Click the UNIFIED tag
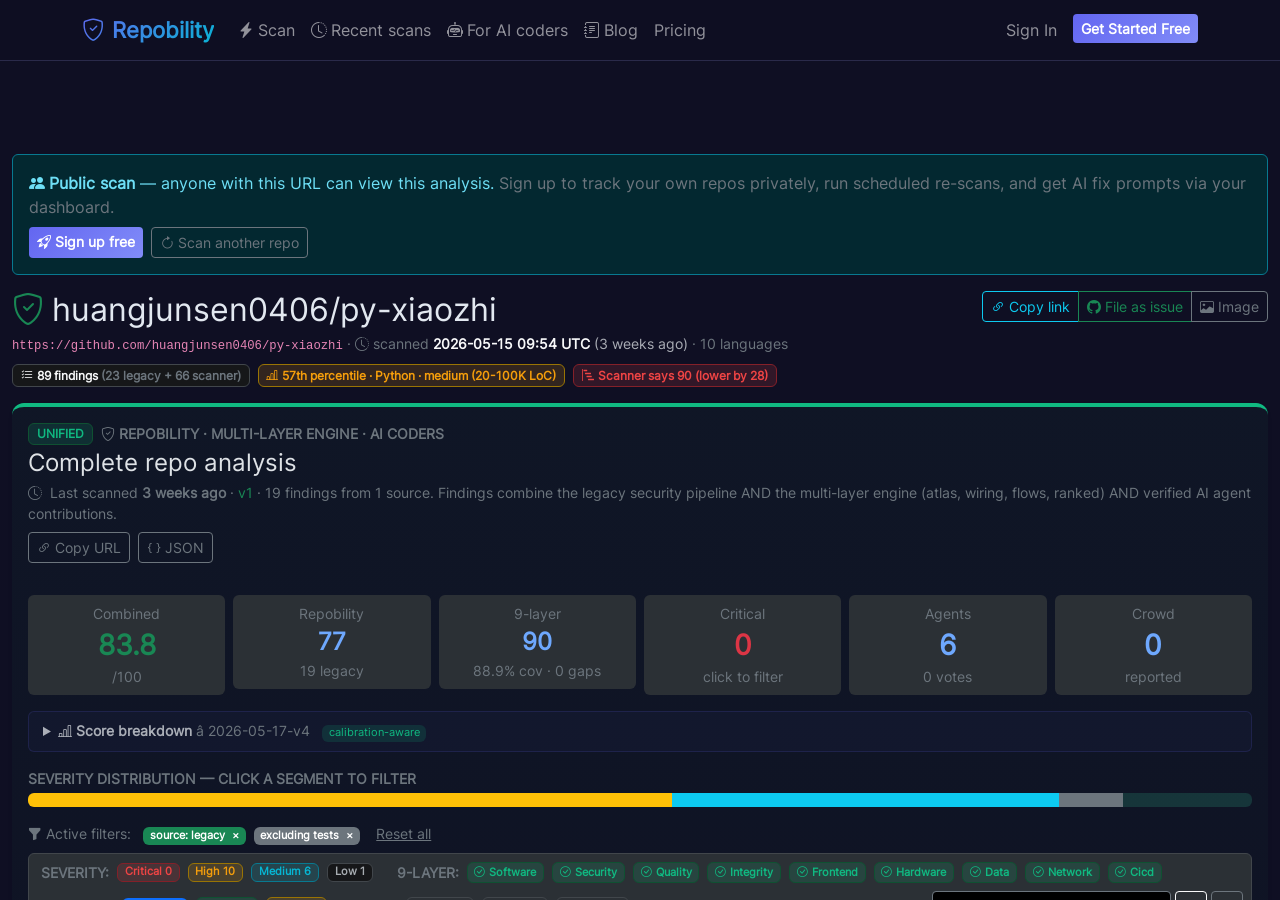 (60, 434)
